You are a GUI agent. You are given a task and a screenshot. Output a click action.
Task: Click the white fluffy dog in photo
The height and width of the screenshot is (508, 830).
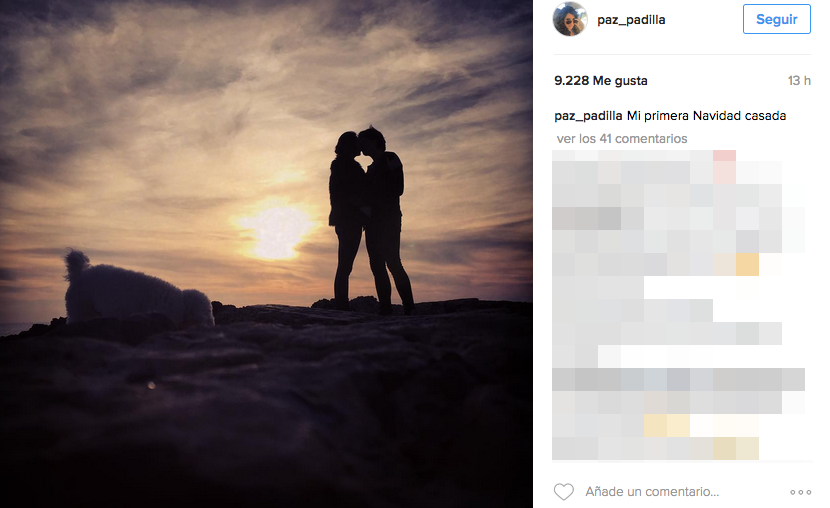tap(138, 290)
